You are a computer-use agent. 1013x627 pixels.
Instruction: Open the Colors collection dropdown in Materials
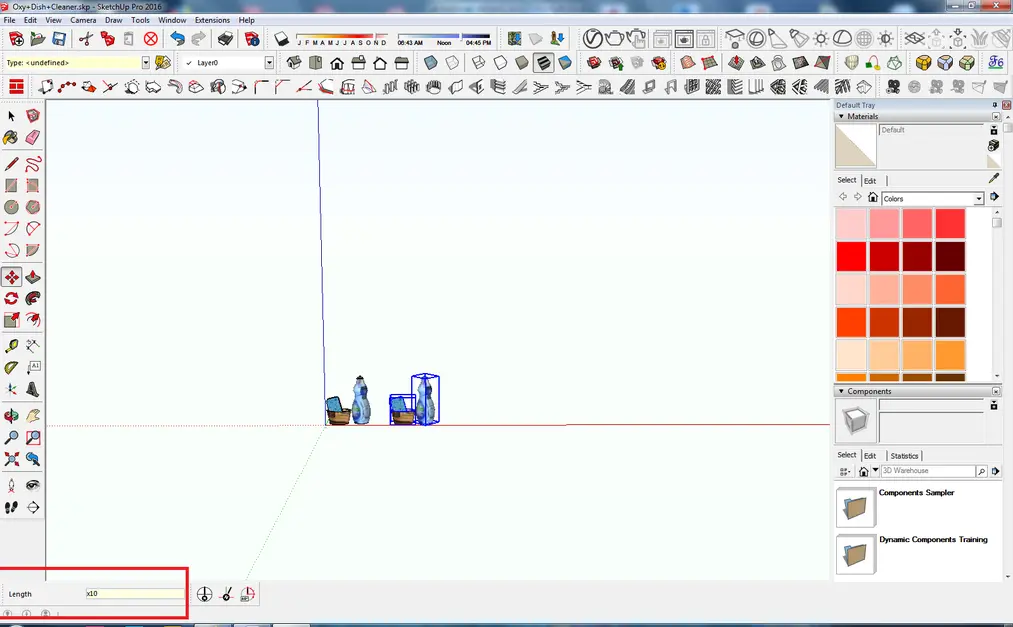click(x=979, y=197)
